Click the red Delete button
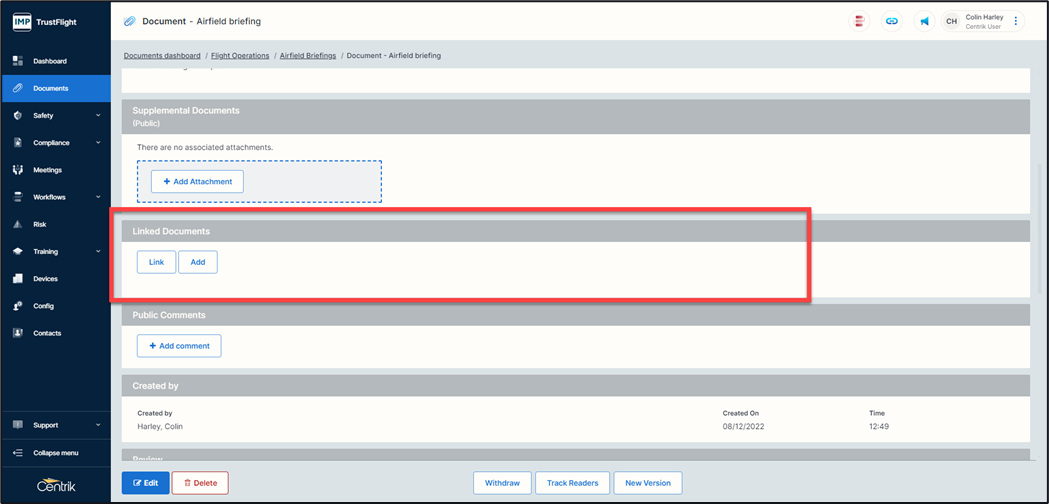1049x504 pixels. tap(200, 483)
